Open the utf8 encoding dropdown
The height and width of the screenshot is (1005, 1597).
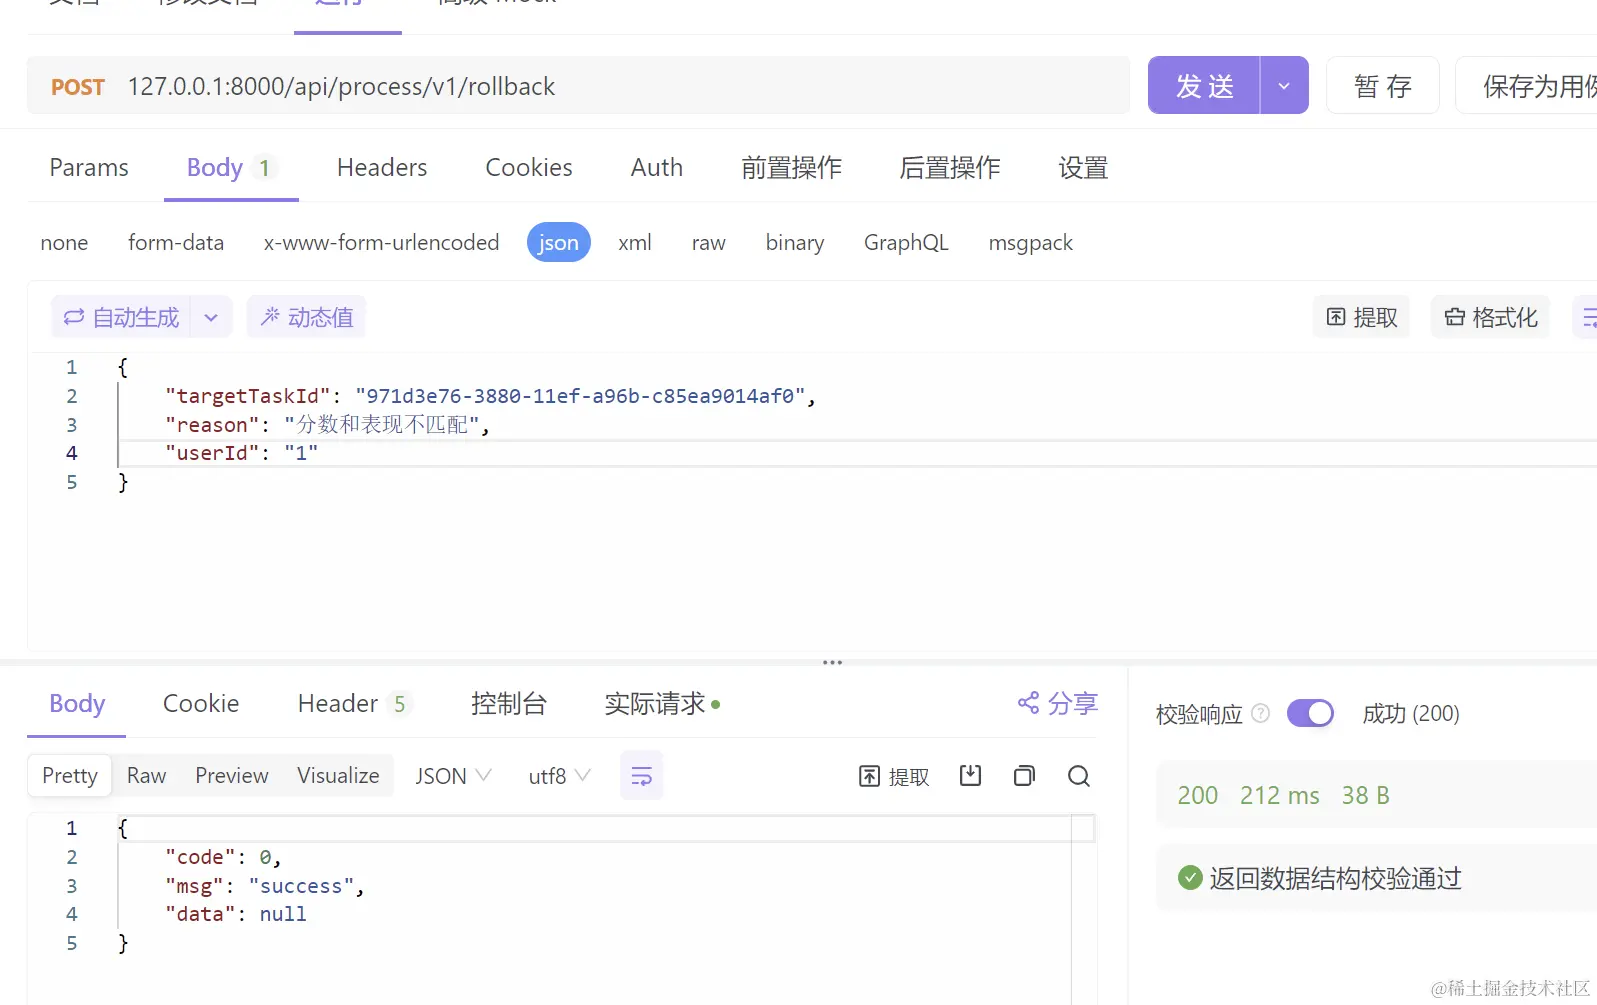point(559,776)
